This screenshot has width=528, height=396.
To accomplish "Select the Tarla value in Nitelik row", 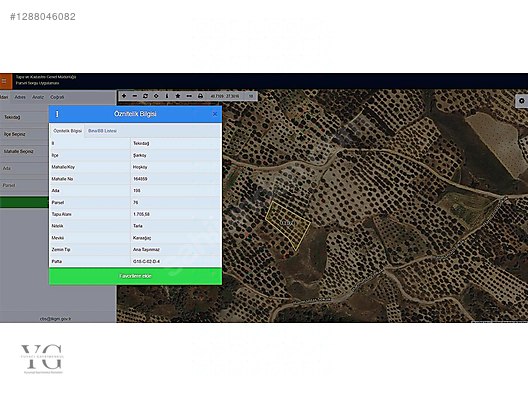I will (x=138, y=226).
